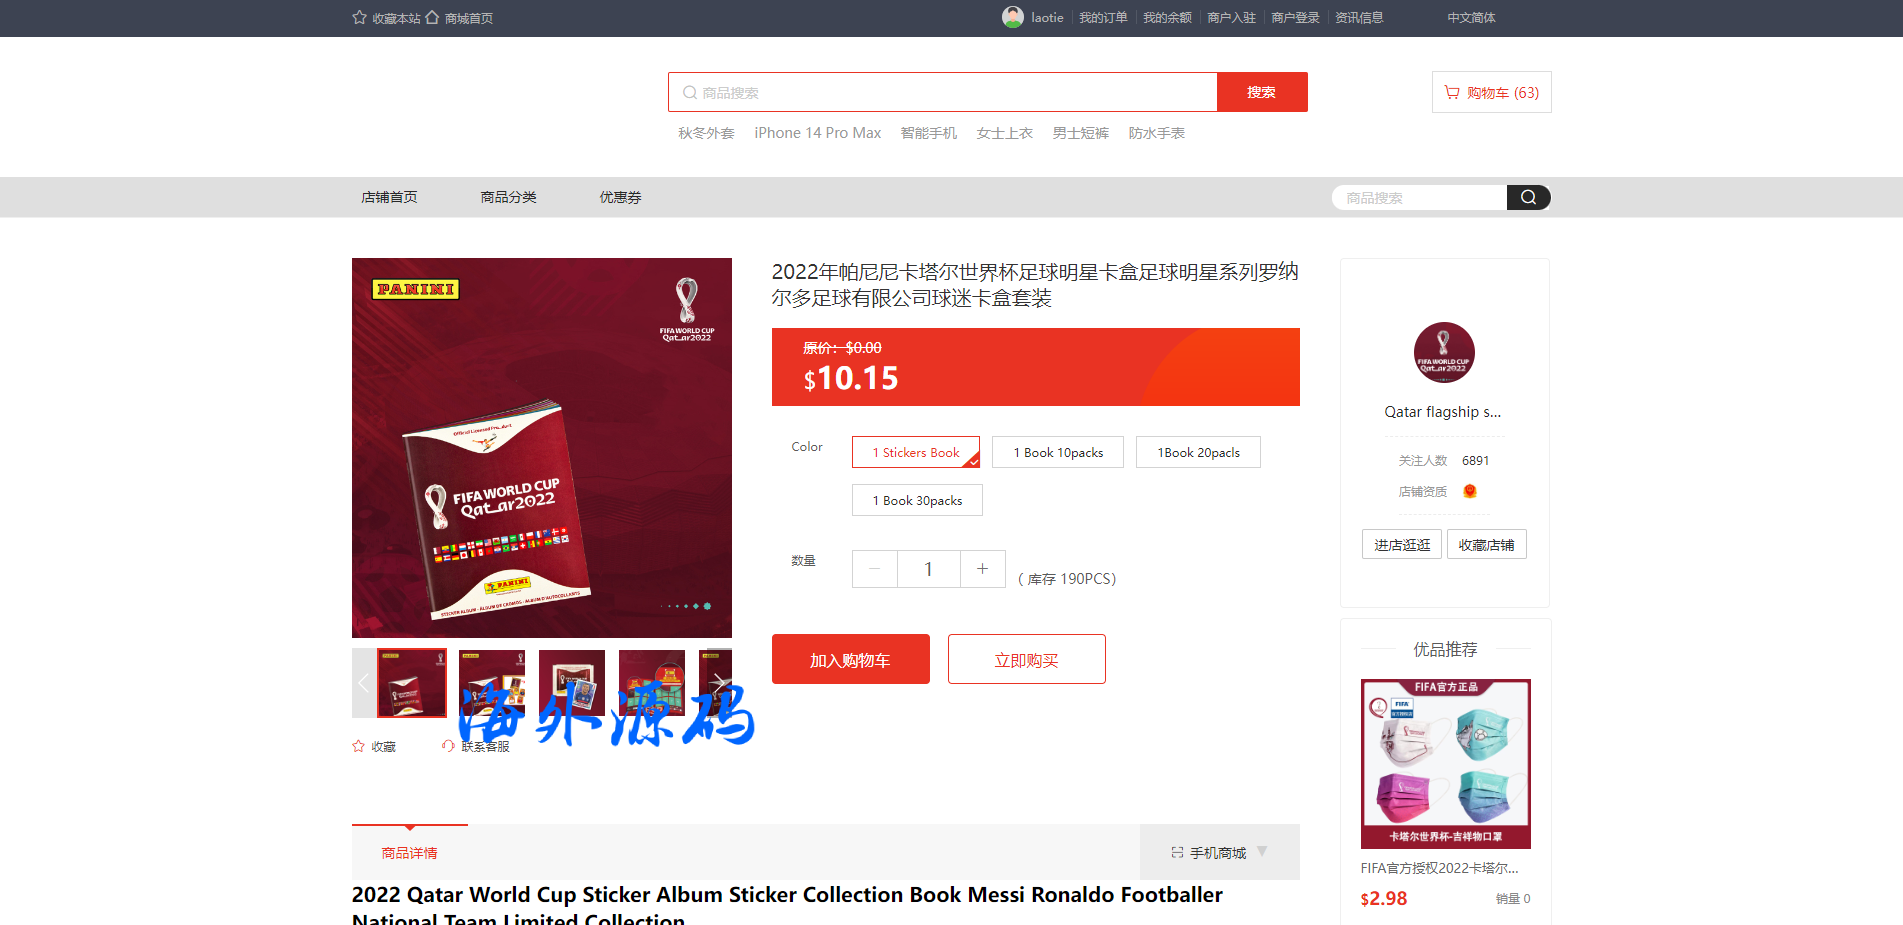The image size is (1903, 925).
Task: Open the 商品分类 menu item
Action: pyautogui.click(x=508, y=197)
